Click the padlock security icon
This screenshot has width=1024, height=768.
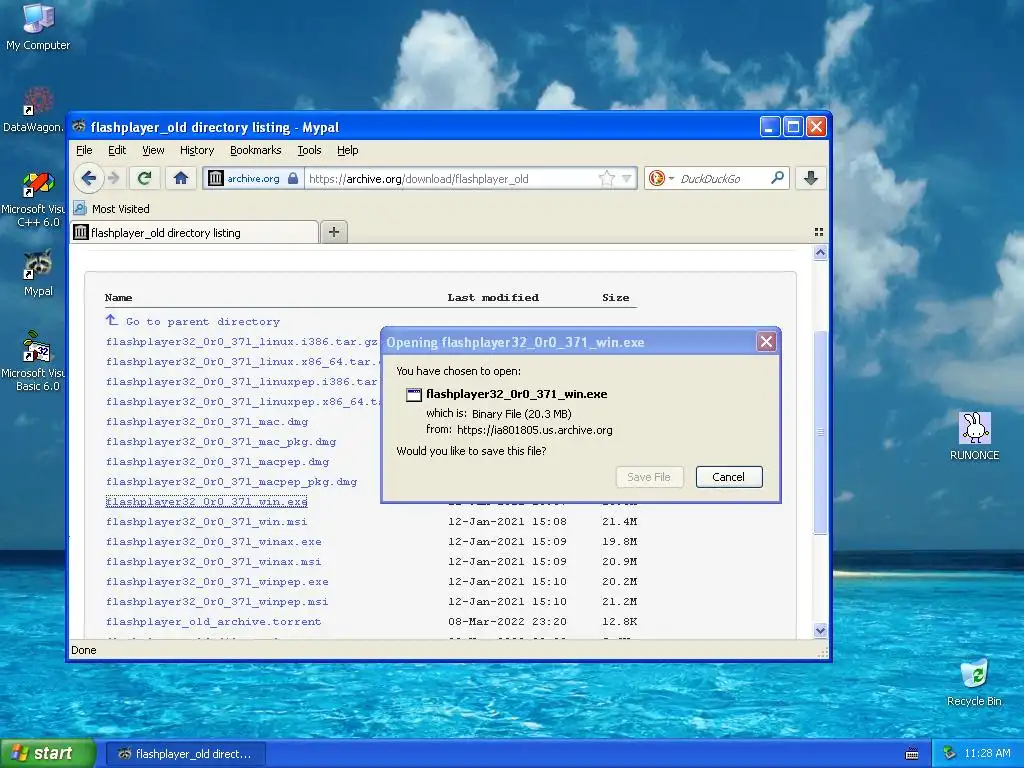pyautogui.click(x=293, y=178)
